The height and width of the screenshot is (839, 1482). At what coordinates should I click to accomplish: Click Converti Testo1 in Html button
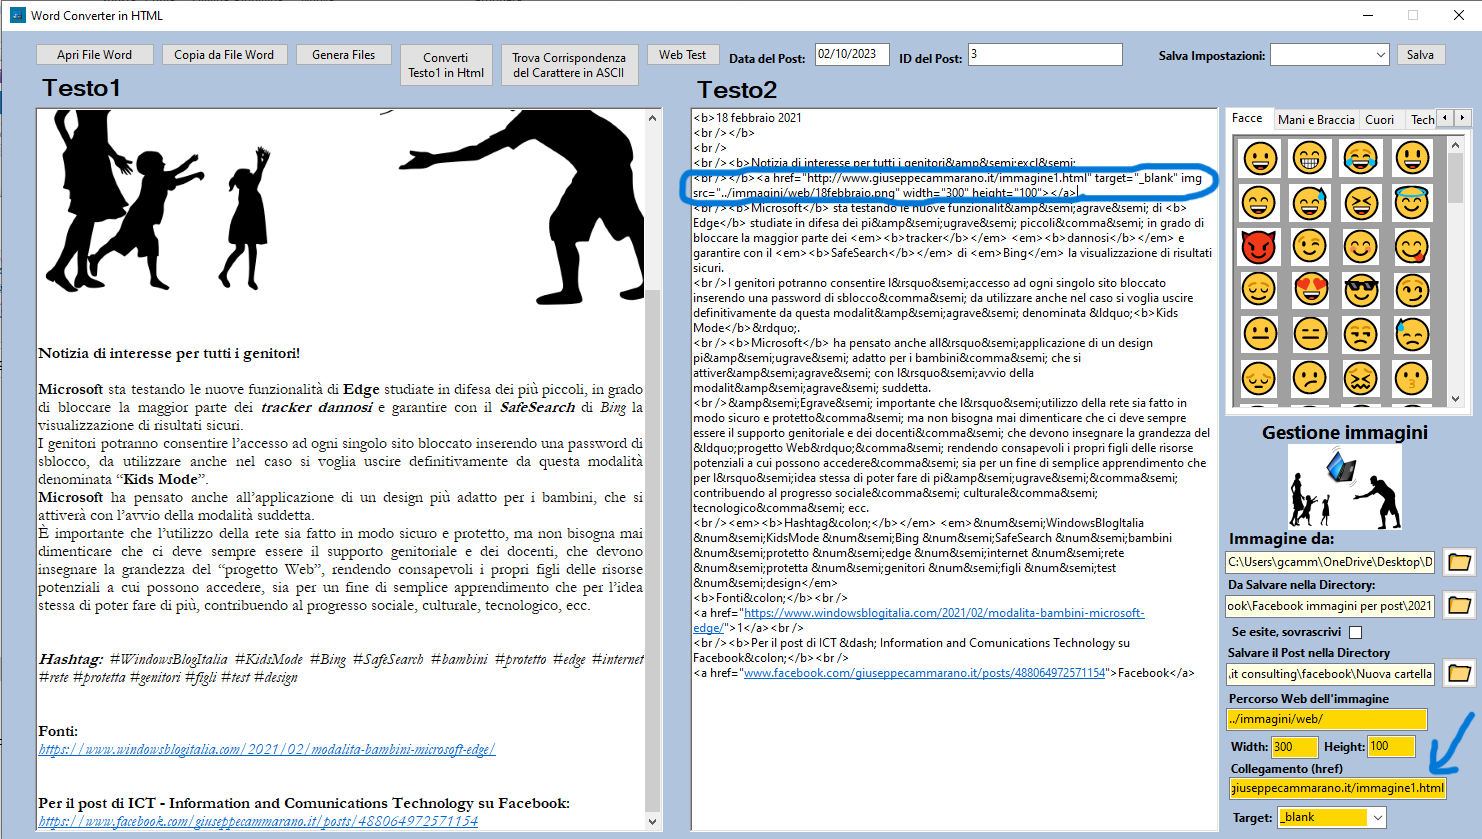446,65
